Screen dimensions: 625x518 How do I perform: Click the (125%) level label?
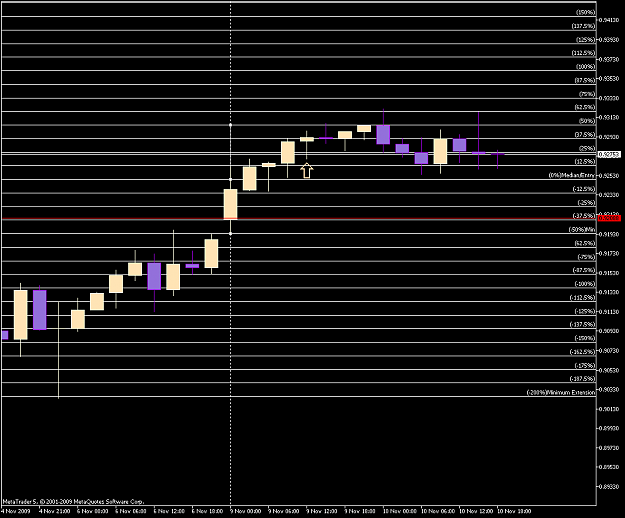tap(586, 39)
